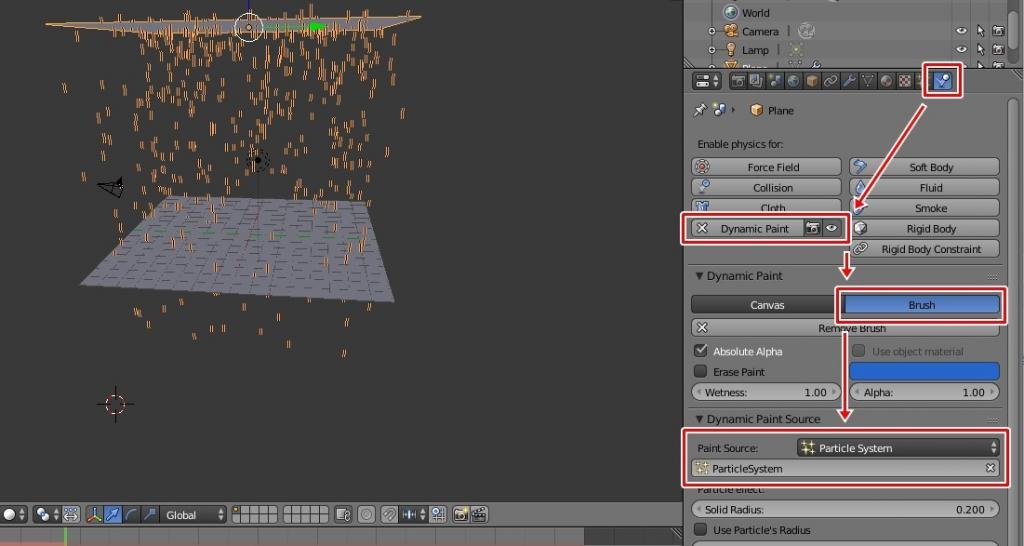Click the Lamp bulb icon in outliner
This screenshot has width=1024, height=546.
pos(731,50)
